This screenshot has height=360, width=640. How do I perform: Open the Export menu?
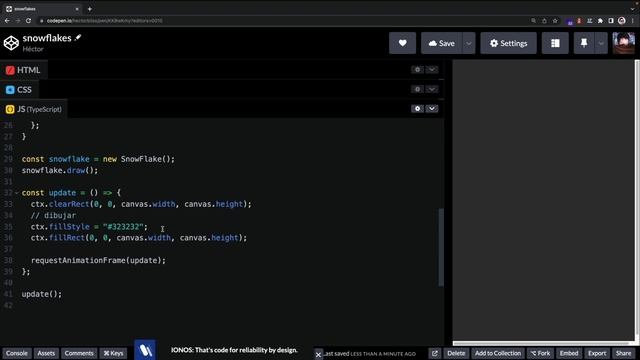(x=597, y=353)
